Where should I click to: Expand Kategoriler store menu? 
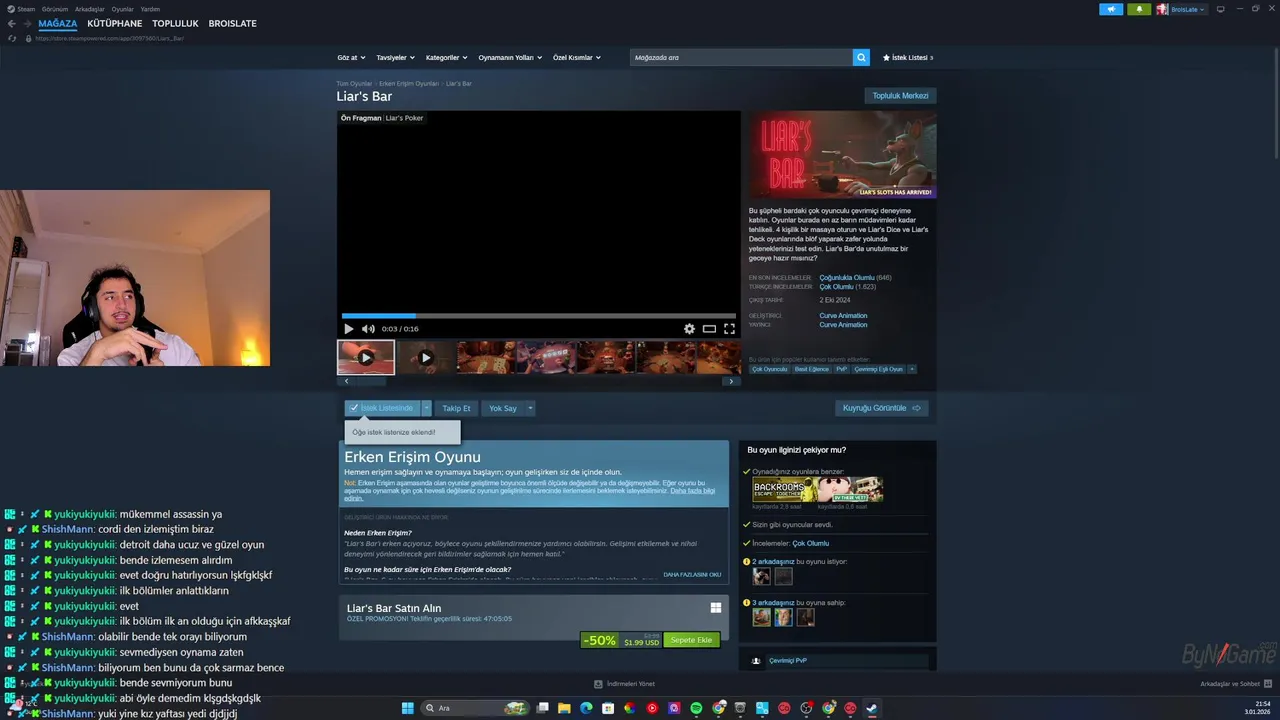point(446,57)
